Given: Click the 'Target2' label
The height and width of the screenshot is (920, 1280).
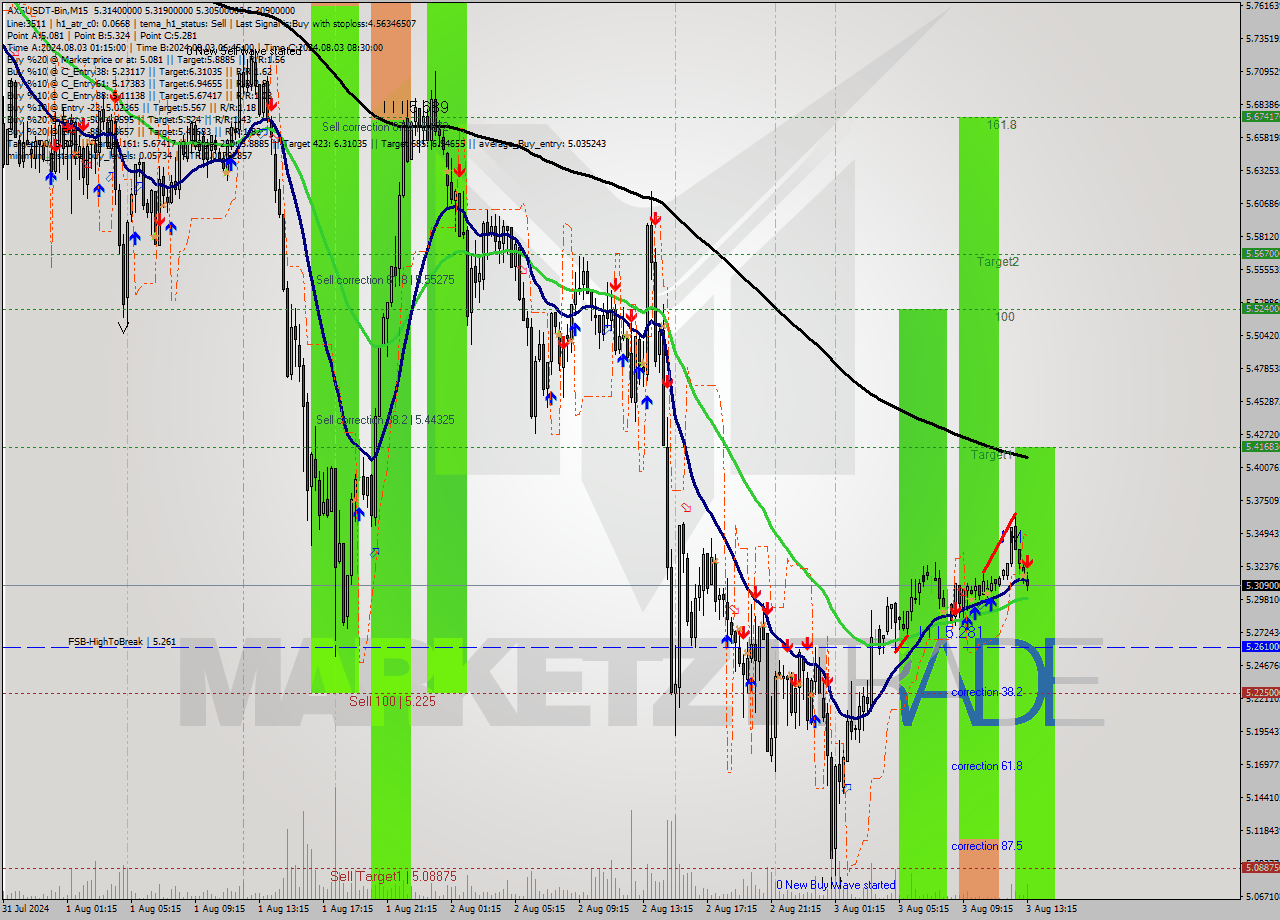Looking at the screenshot, I should 998,262.
